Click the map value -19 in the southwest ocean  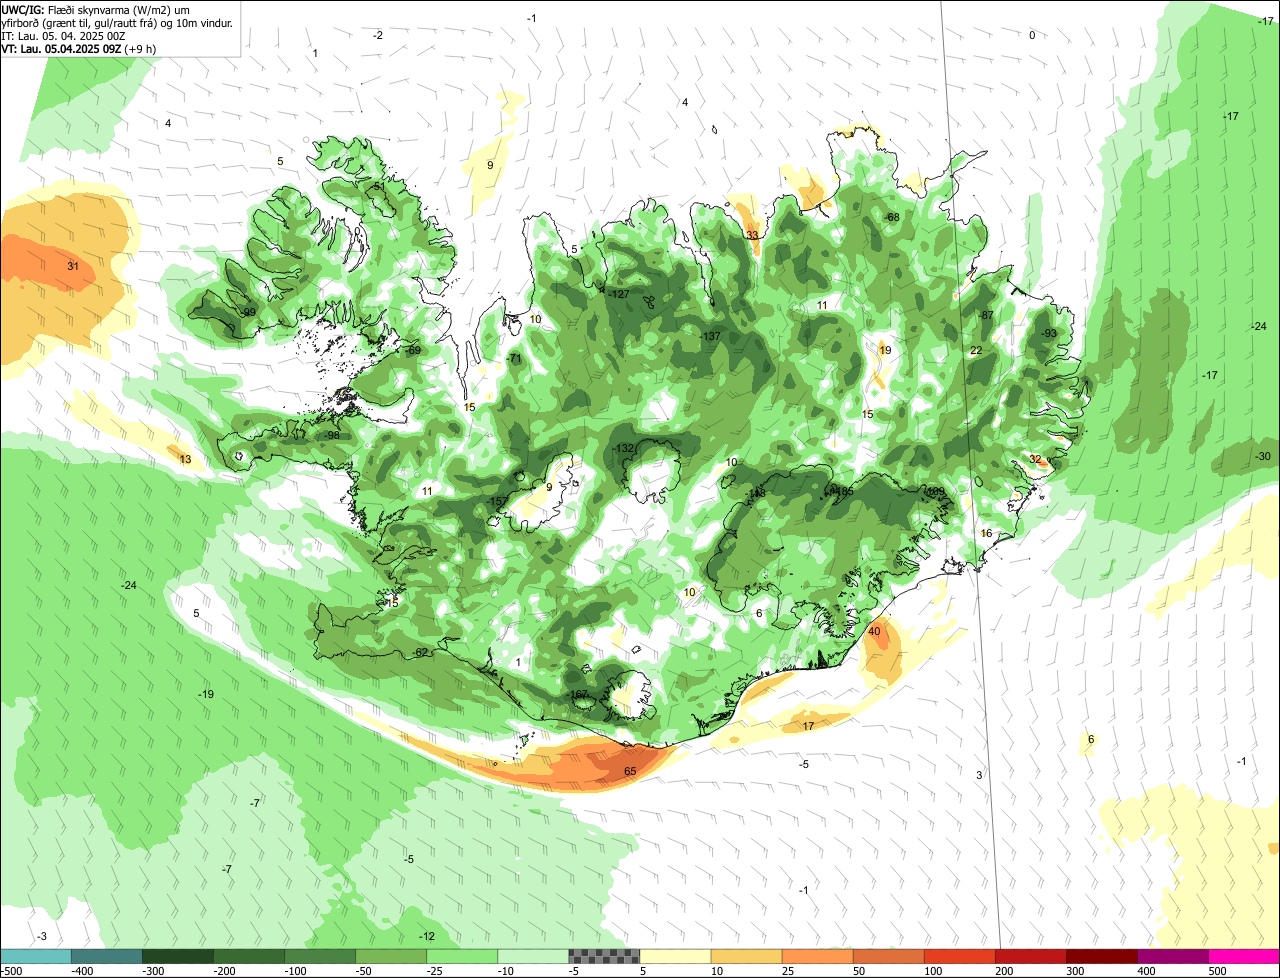(x=205, y=694)
